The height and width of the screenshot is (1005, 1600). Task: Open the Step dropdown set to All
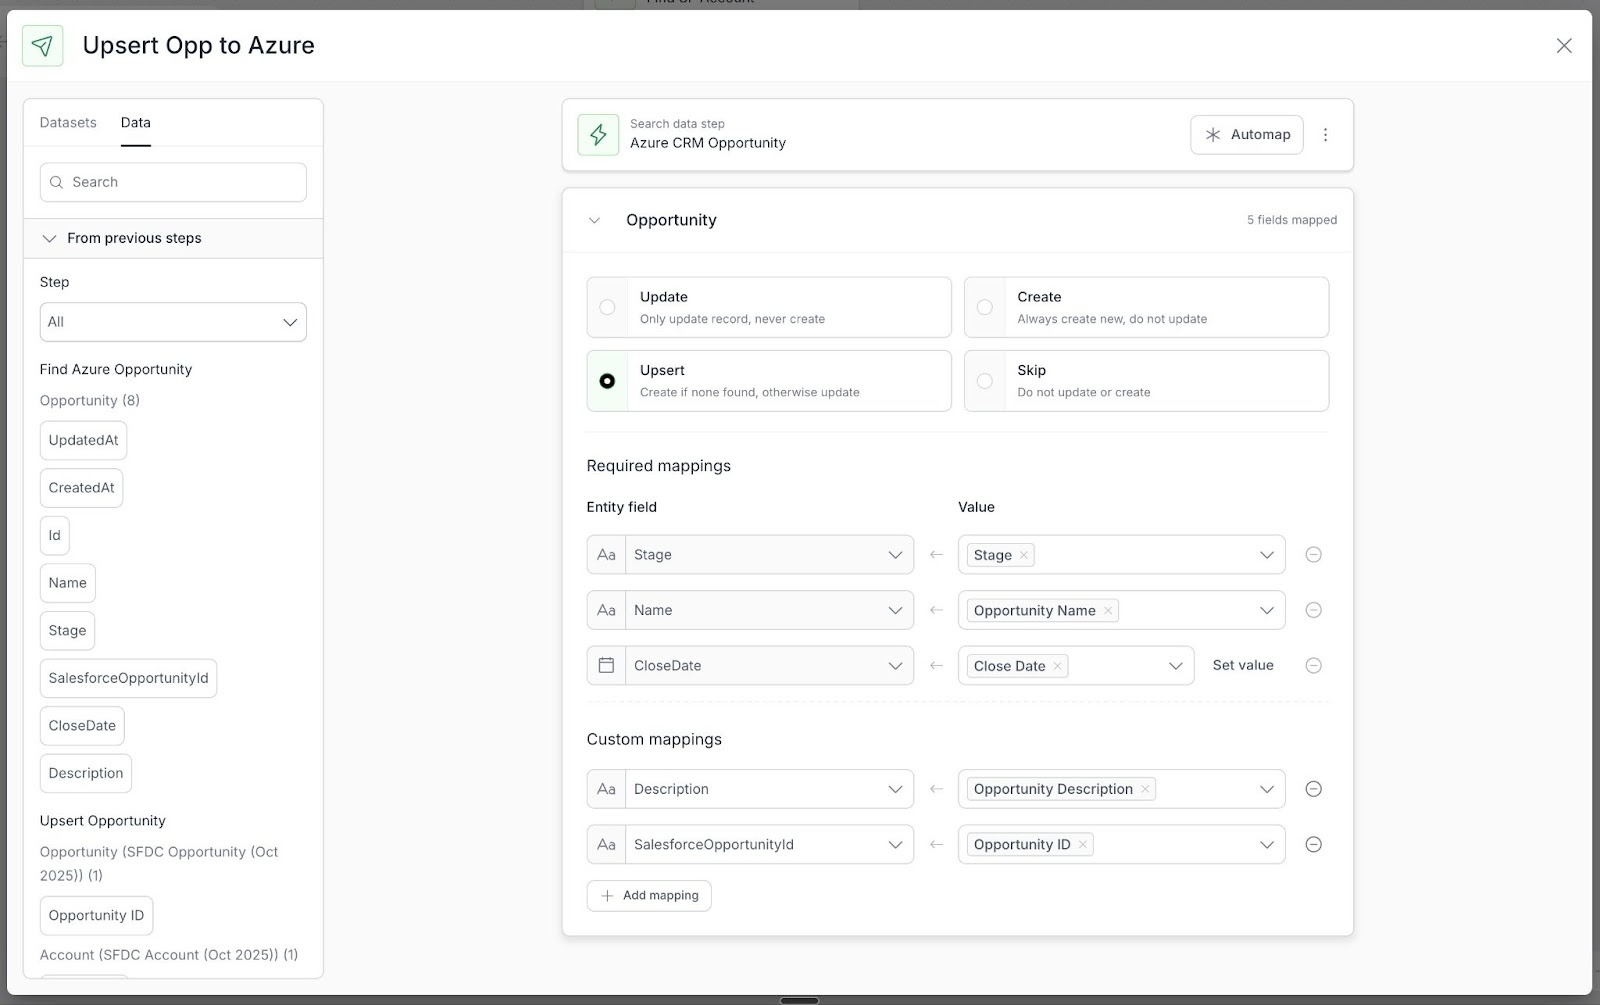173,322
